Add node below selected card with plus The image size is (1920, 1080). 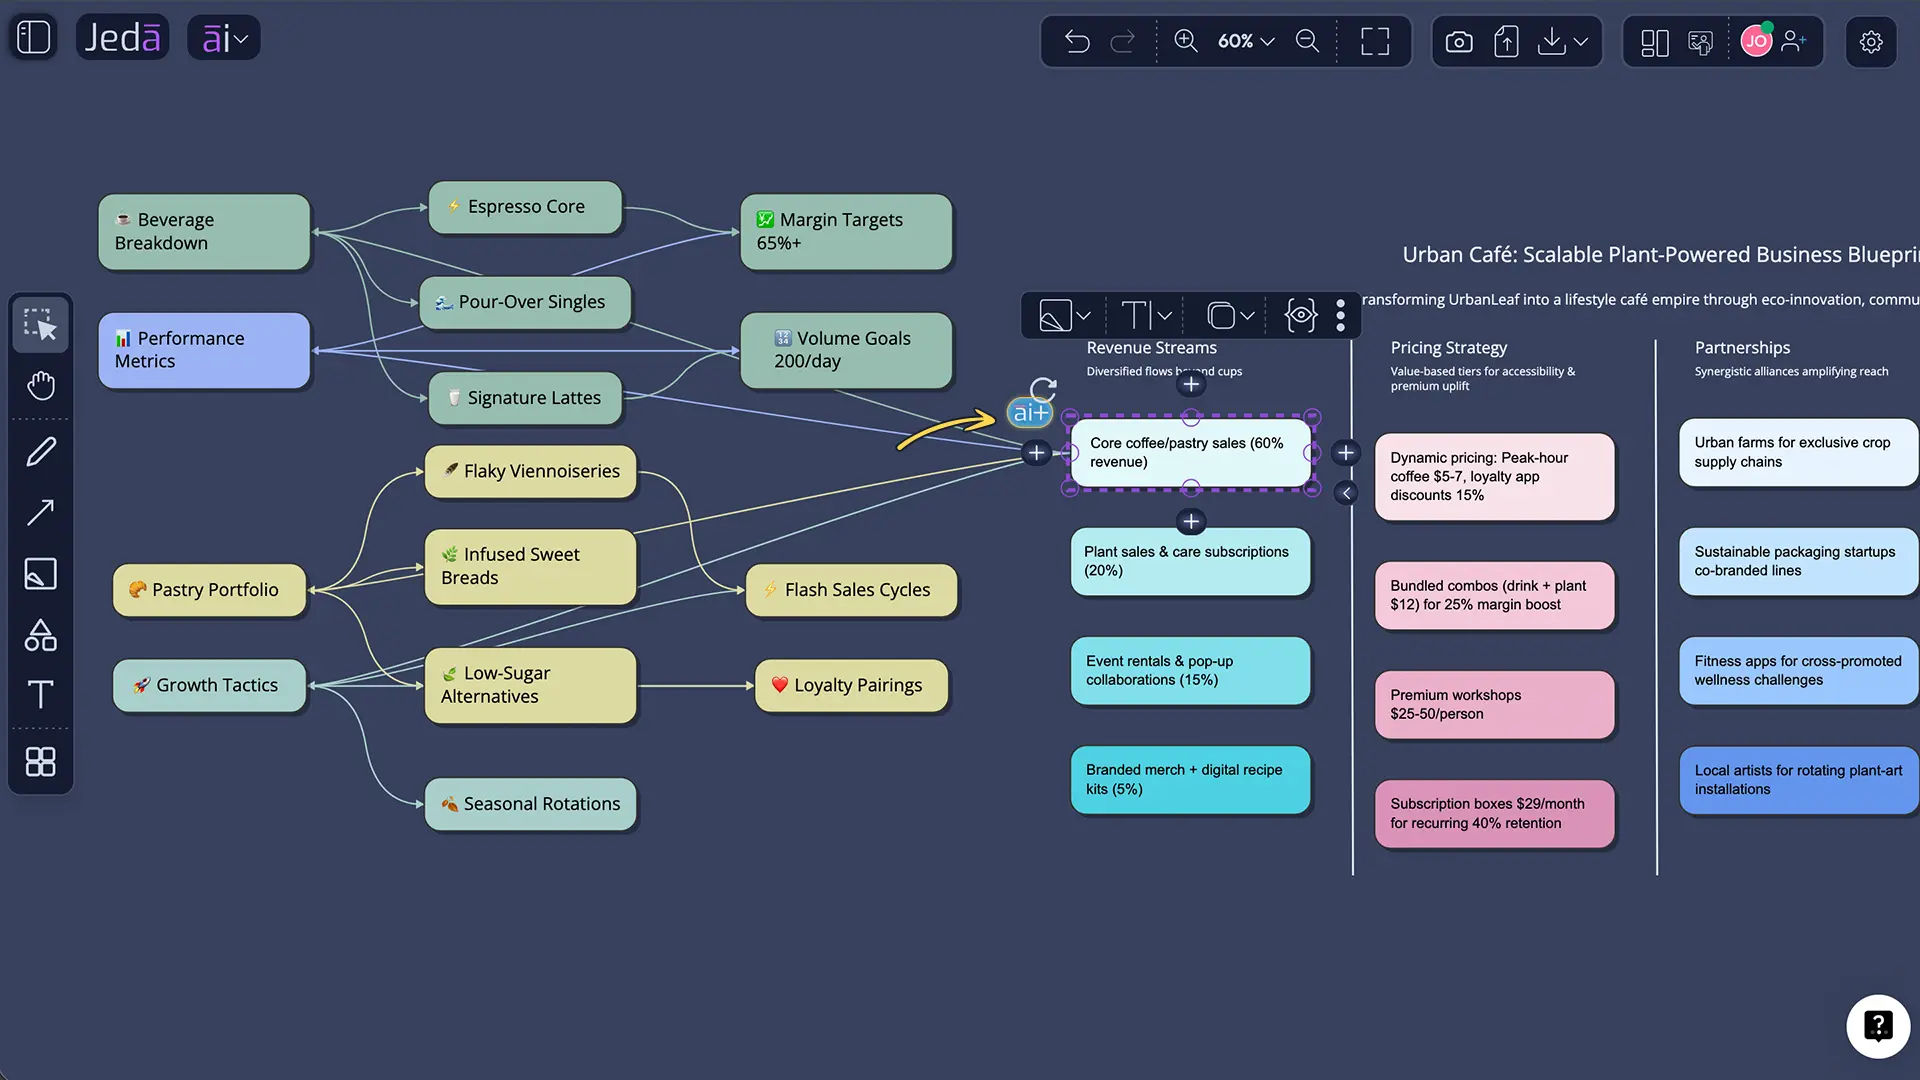click(1191, 522)
